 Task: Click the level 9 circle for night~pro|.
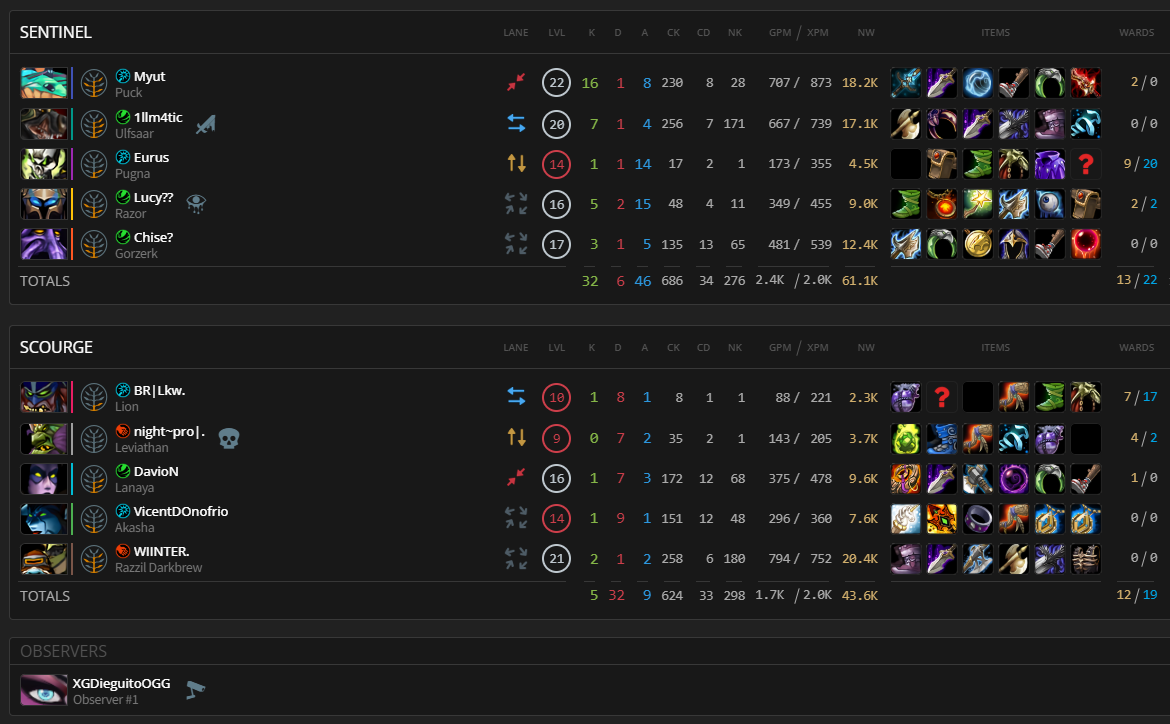(x=556, y=437)
